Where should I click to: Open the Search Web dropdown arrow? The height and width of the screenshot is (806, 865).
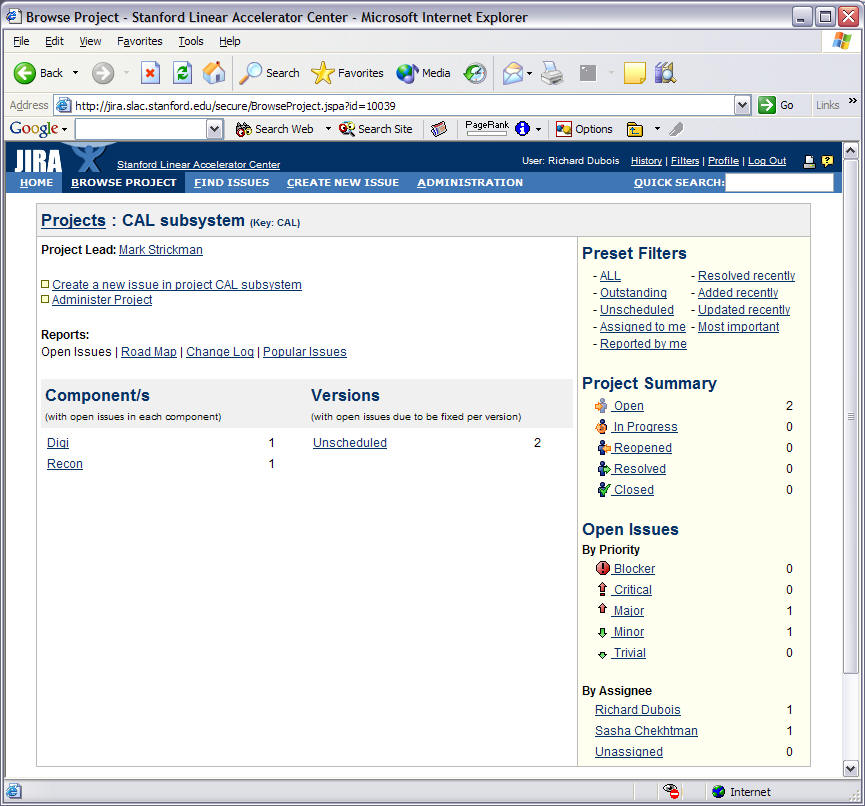(328, 129)
